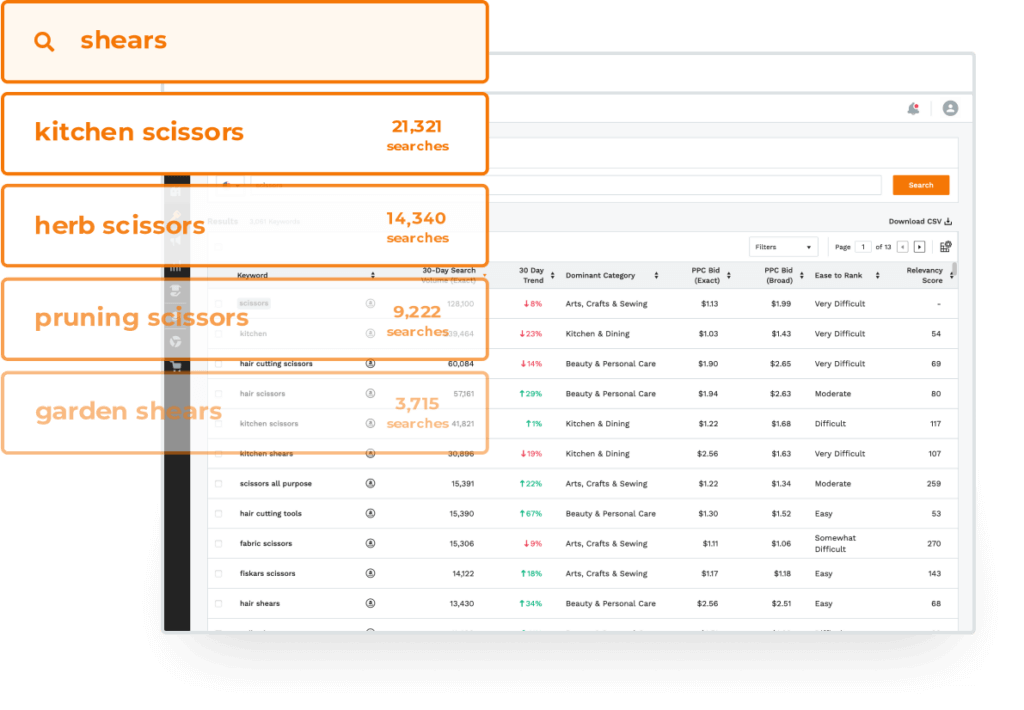The height and width of the screenshot is (710, 1024).
Task: Open the Filters dropdown
Action: [783, 247]
